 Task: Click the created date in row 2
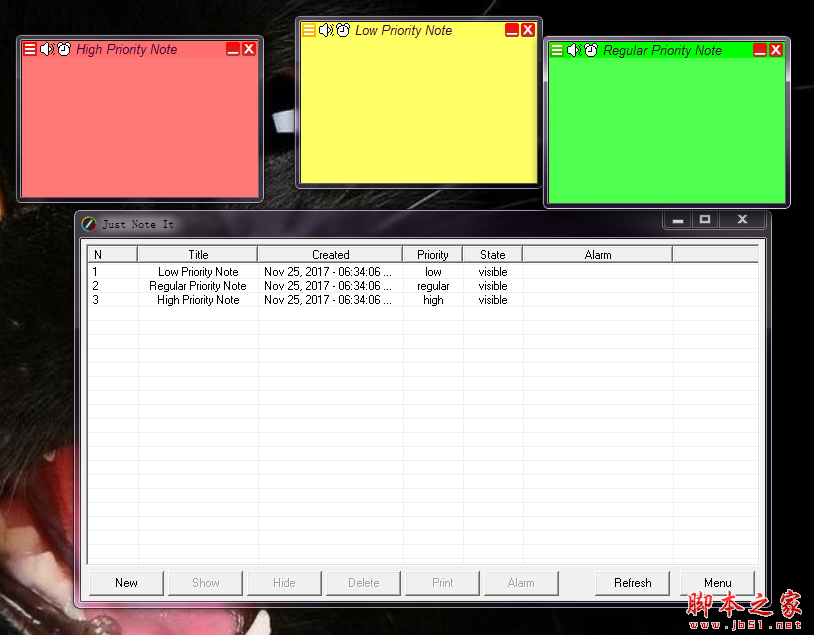[x=328, y=286]
